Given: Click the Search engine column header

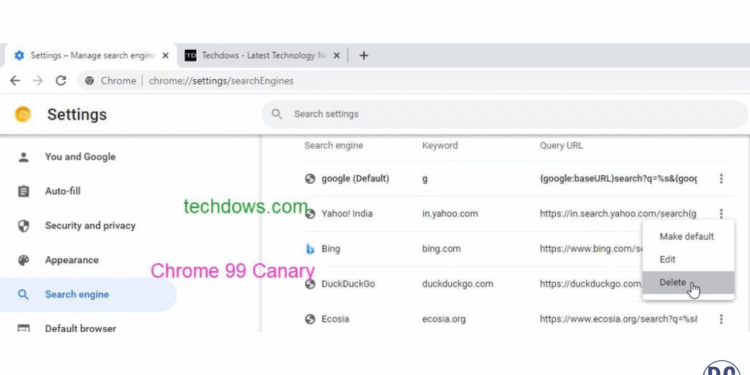Looking at the screenshot, I should point(333,145).
